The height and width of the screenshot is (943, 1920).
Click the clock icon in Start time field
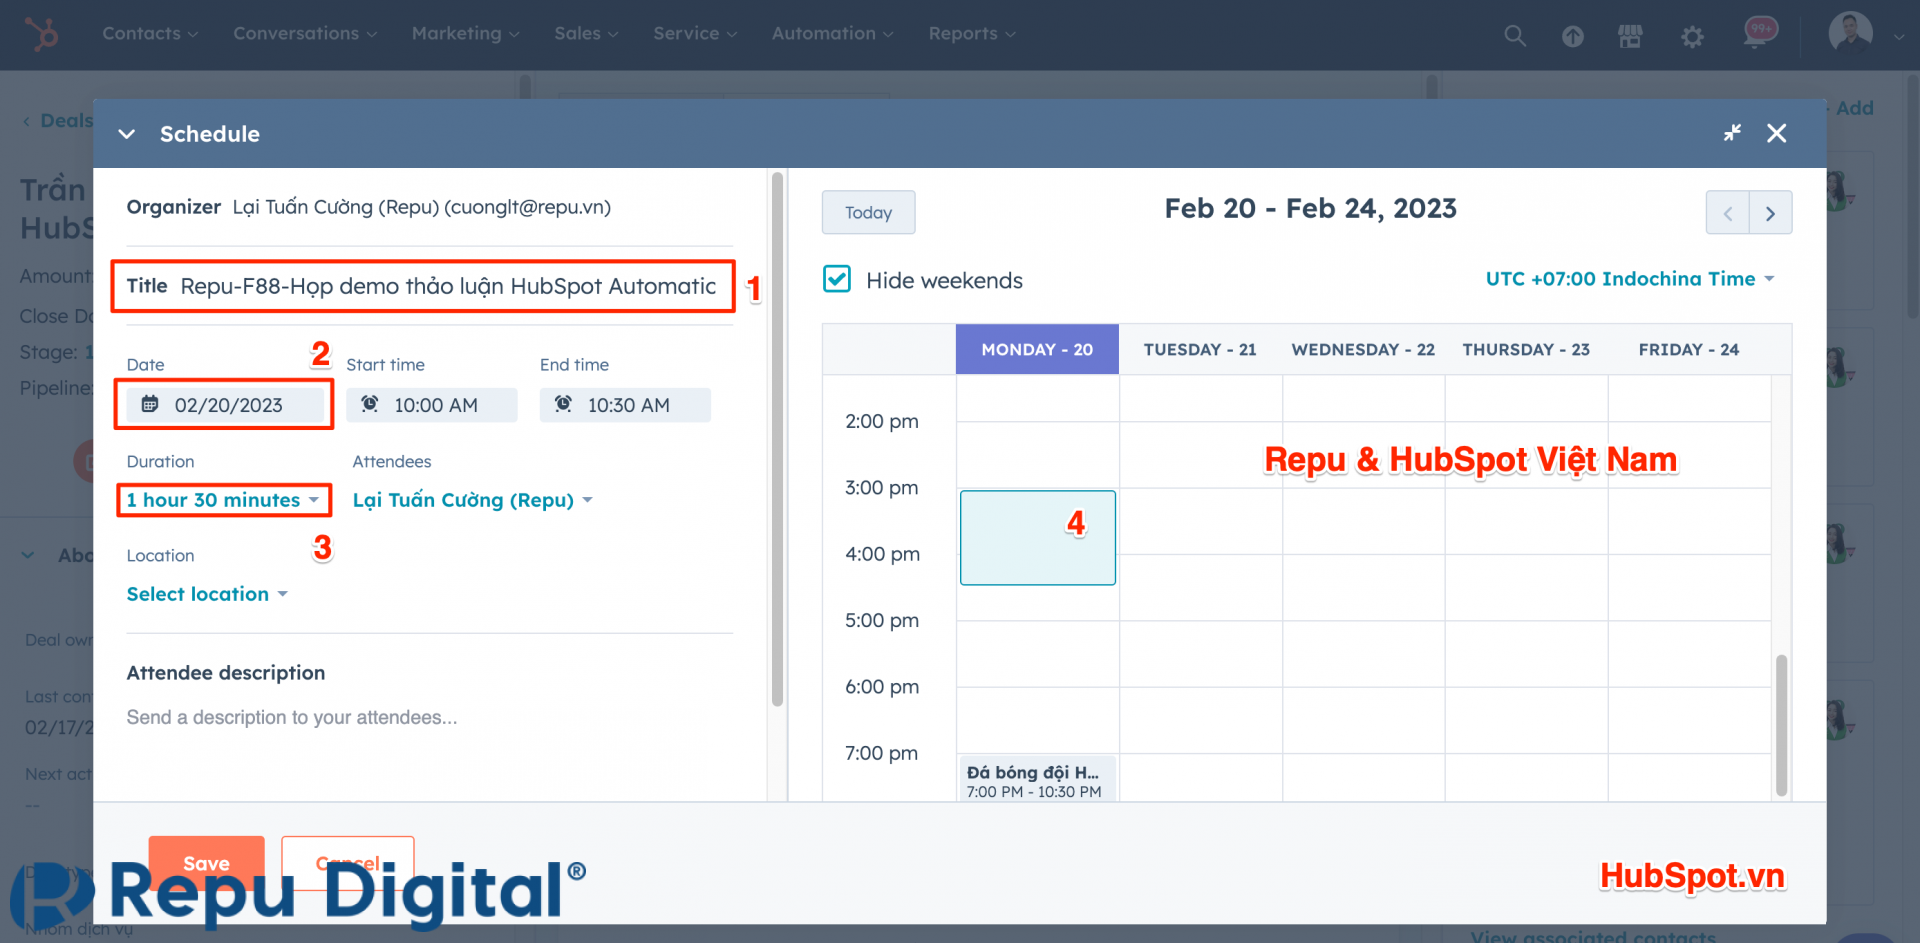(369, 404)
